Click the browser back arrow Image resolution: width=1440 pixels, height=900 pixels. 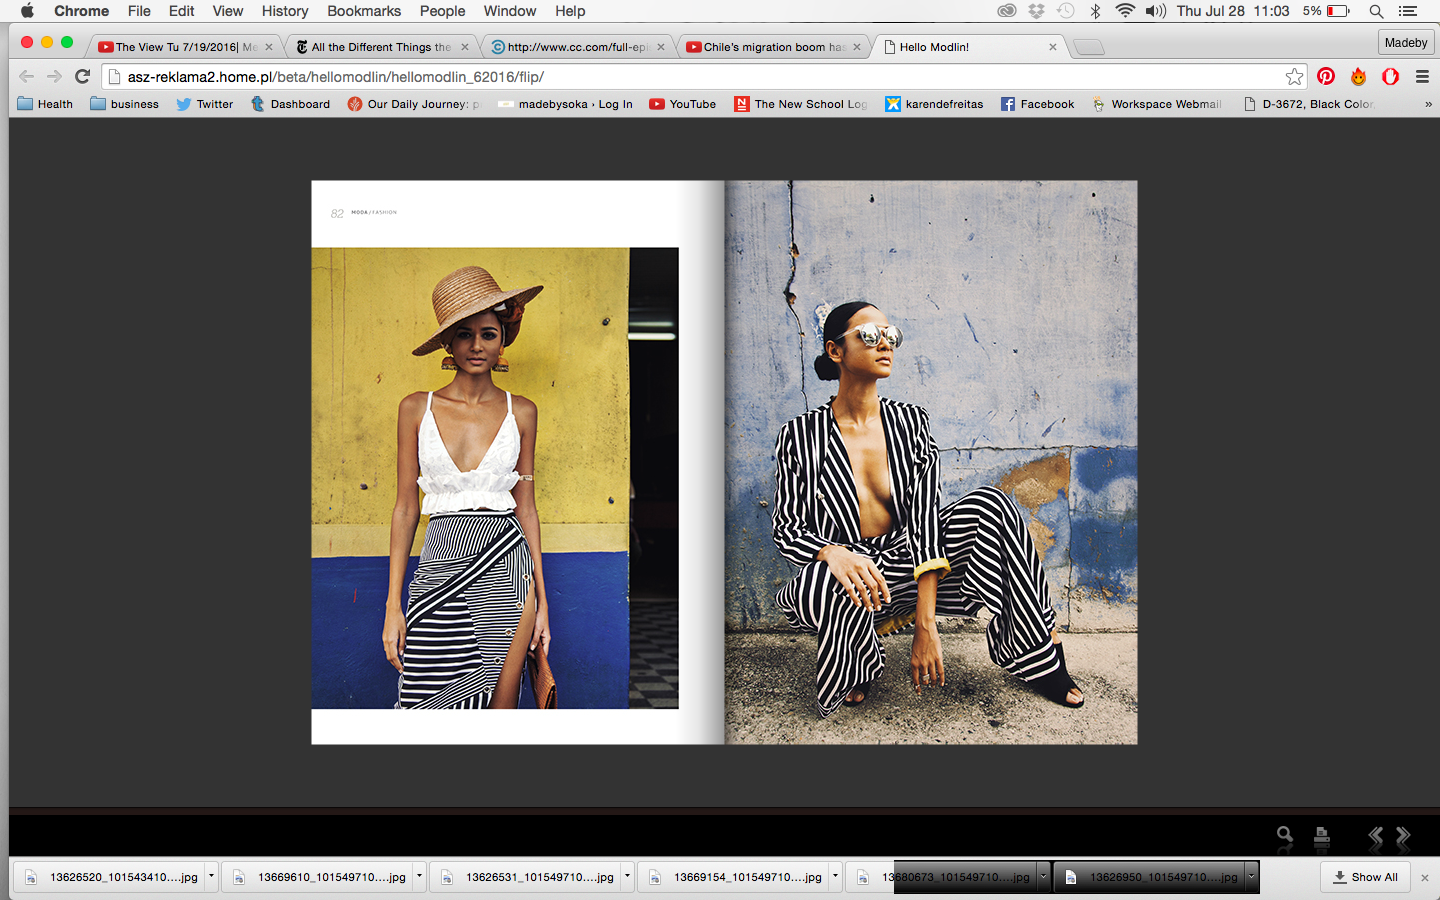click(x=27, y=76)
